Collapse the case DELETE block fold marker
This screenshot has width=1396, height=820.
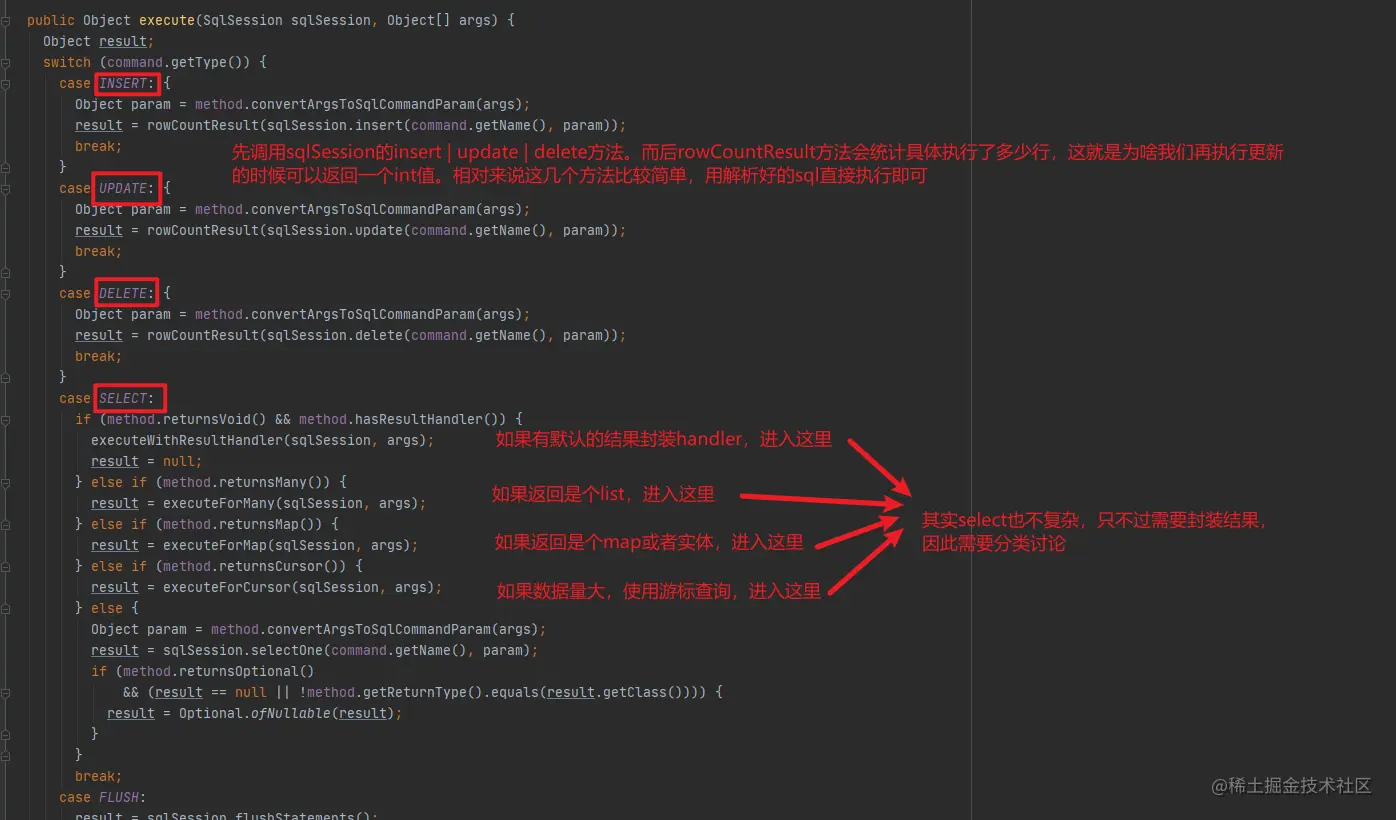point(5,293)
